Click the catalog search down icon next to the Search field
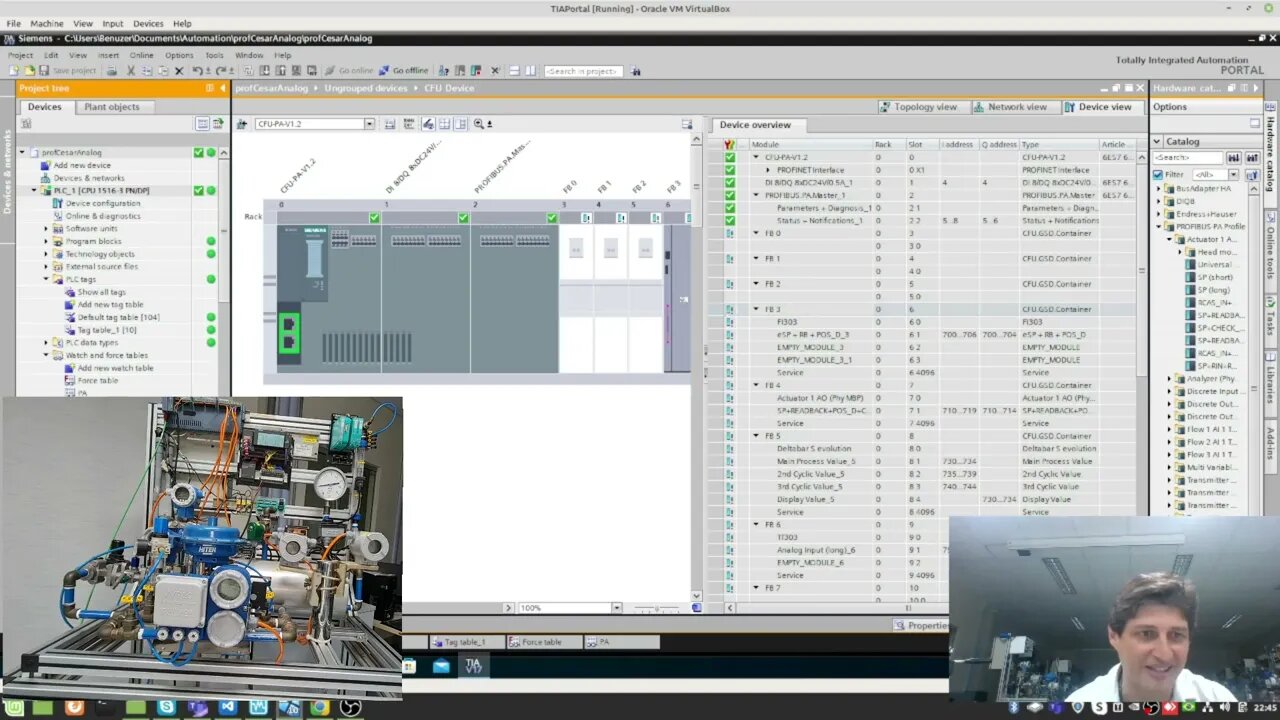Image resolution: width=1280 pixels, height=720 pixels. (1233, 158)
